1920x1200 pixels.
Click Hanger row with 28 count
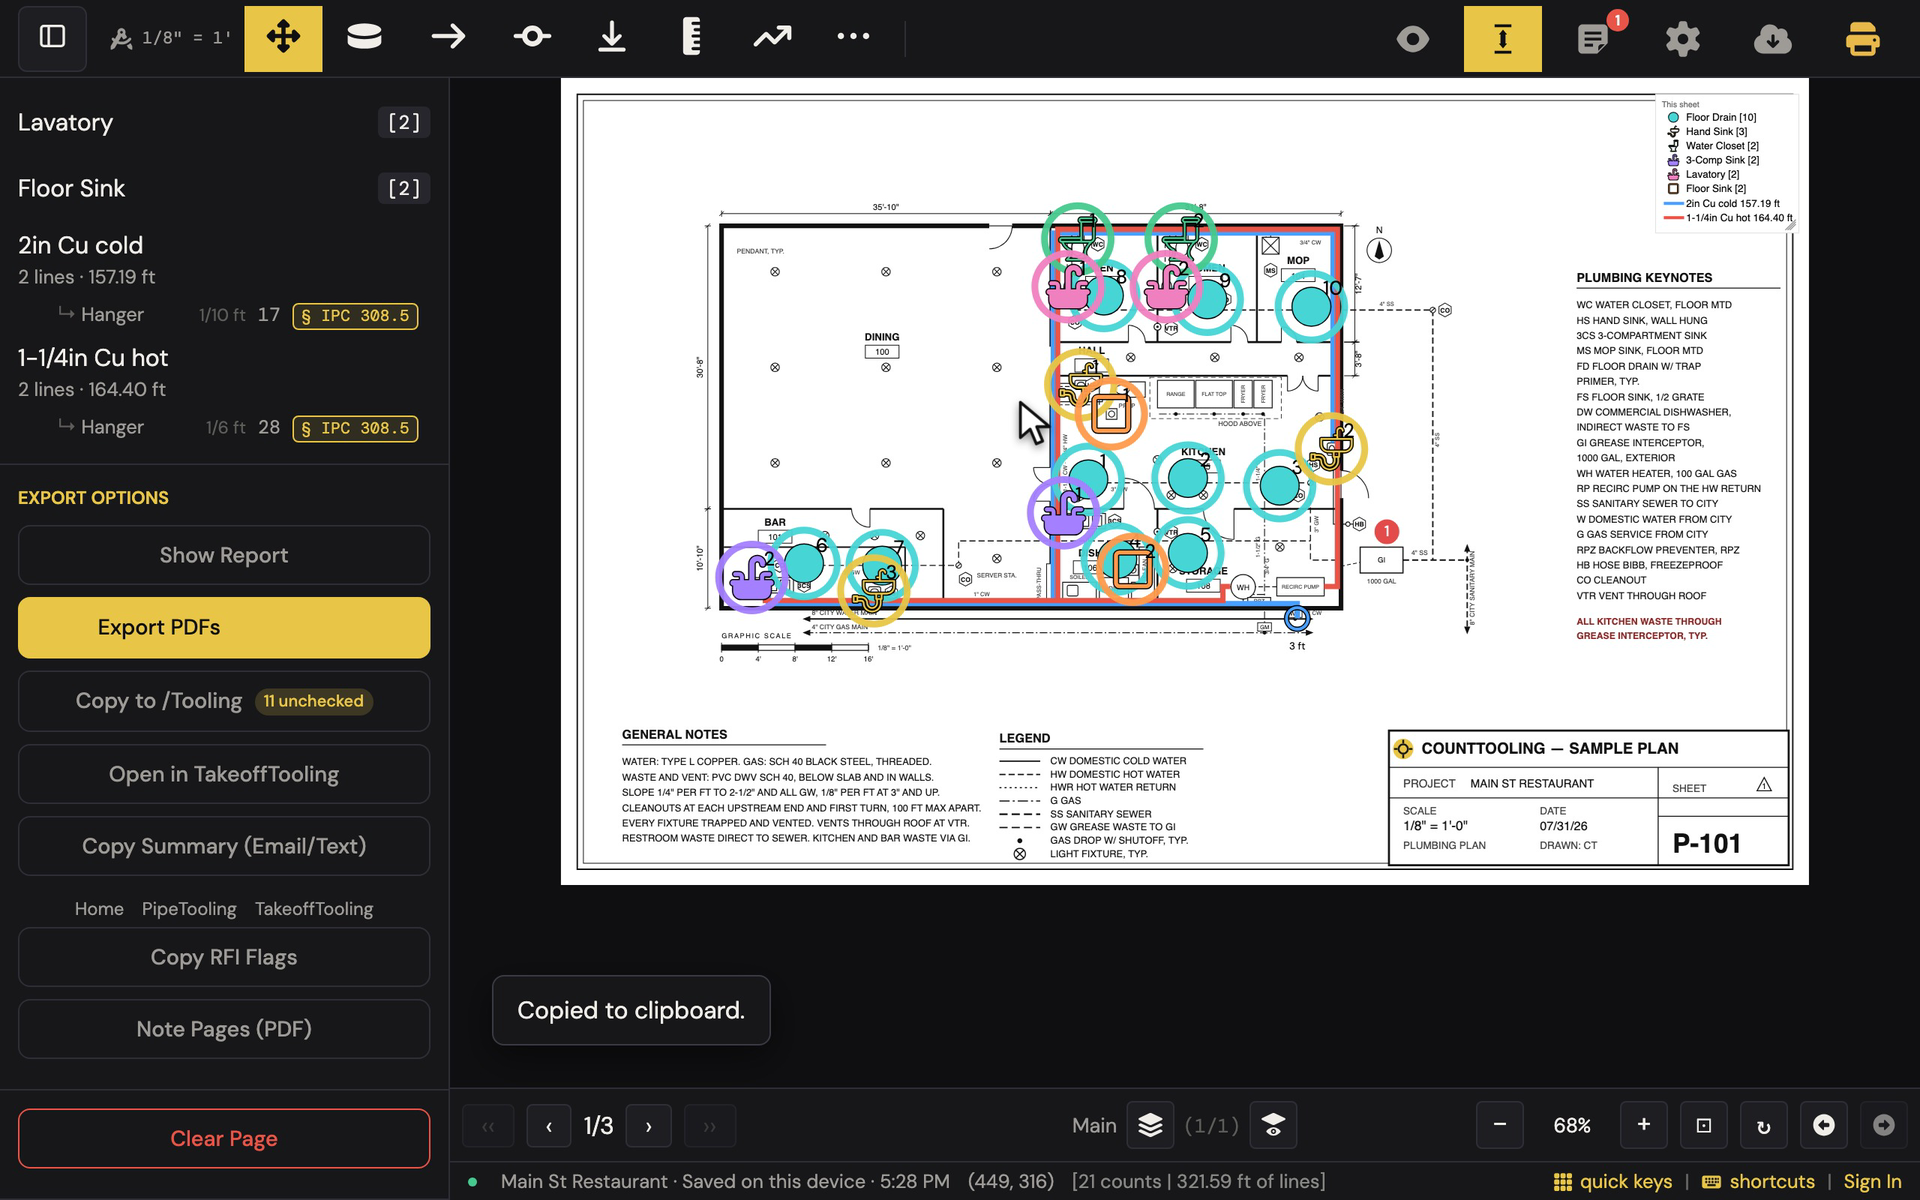click(224, 427)
